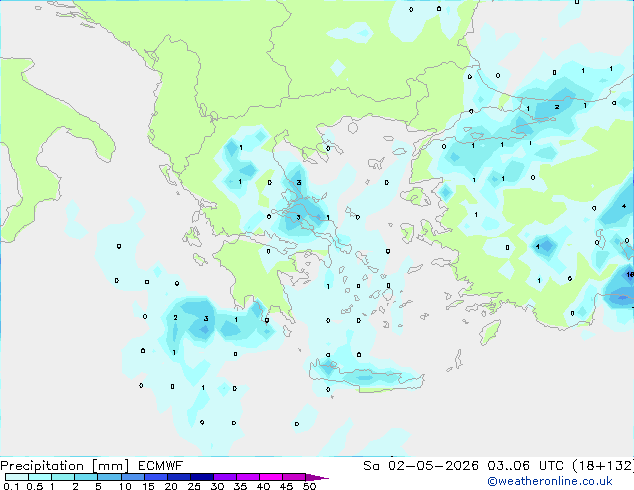Select the 35–40 mm legend swatch
Viewport: 634px width, 490px height.
point(248,477)
